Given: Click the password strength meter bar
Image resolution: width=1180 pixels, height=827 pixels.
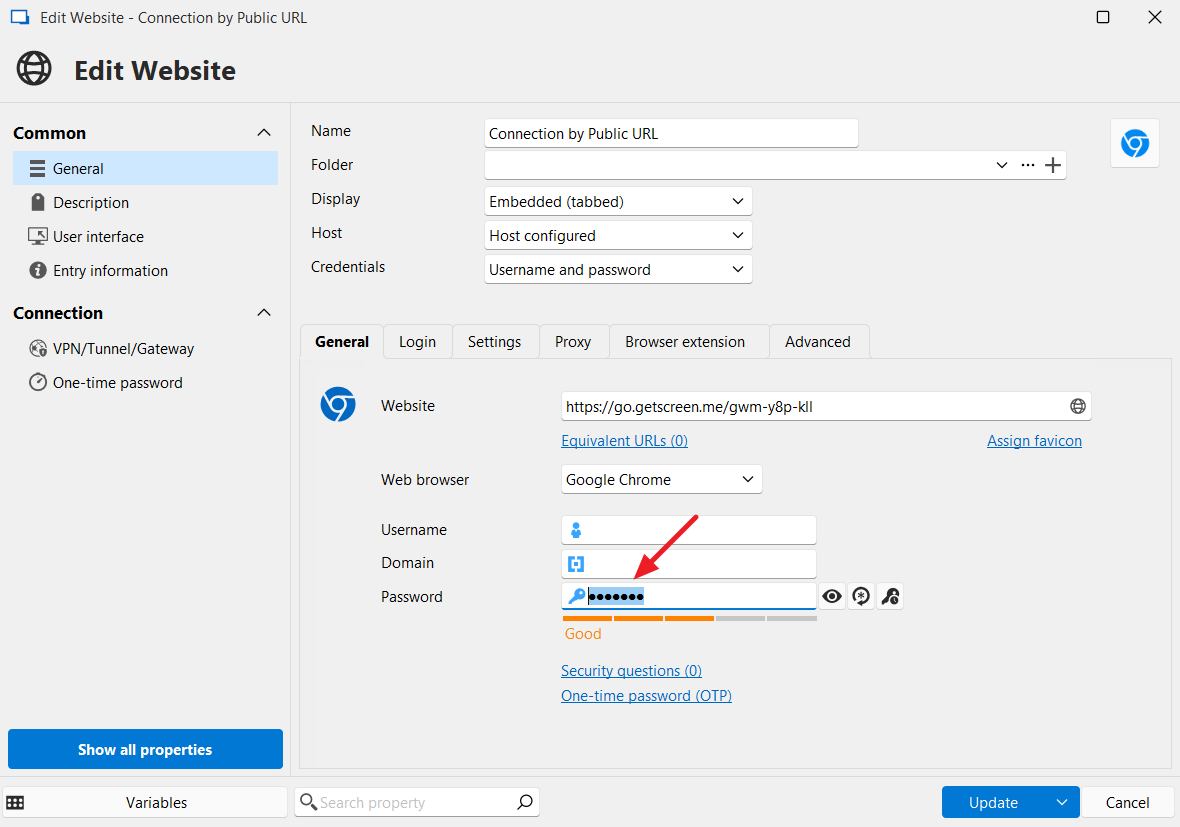Looking at the screenshot, I should pos(689,619).
